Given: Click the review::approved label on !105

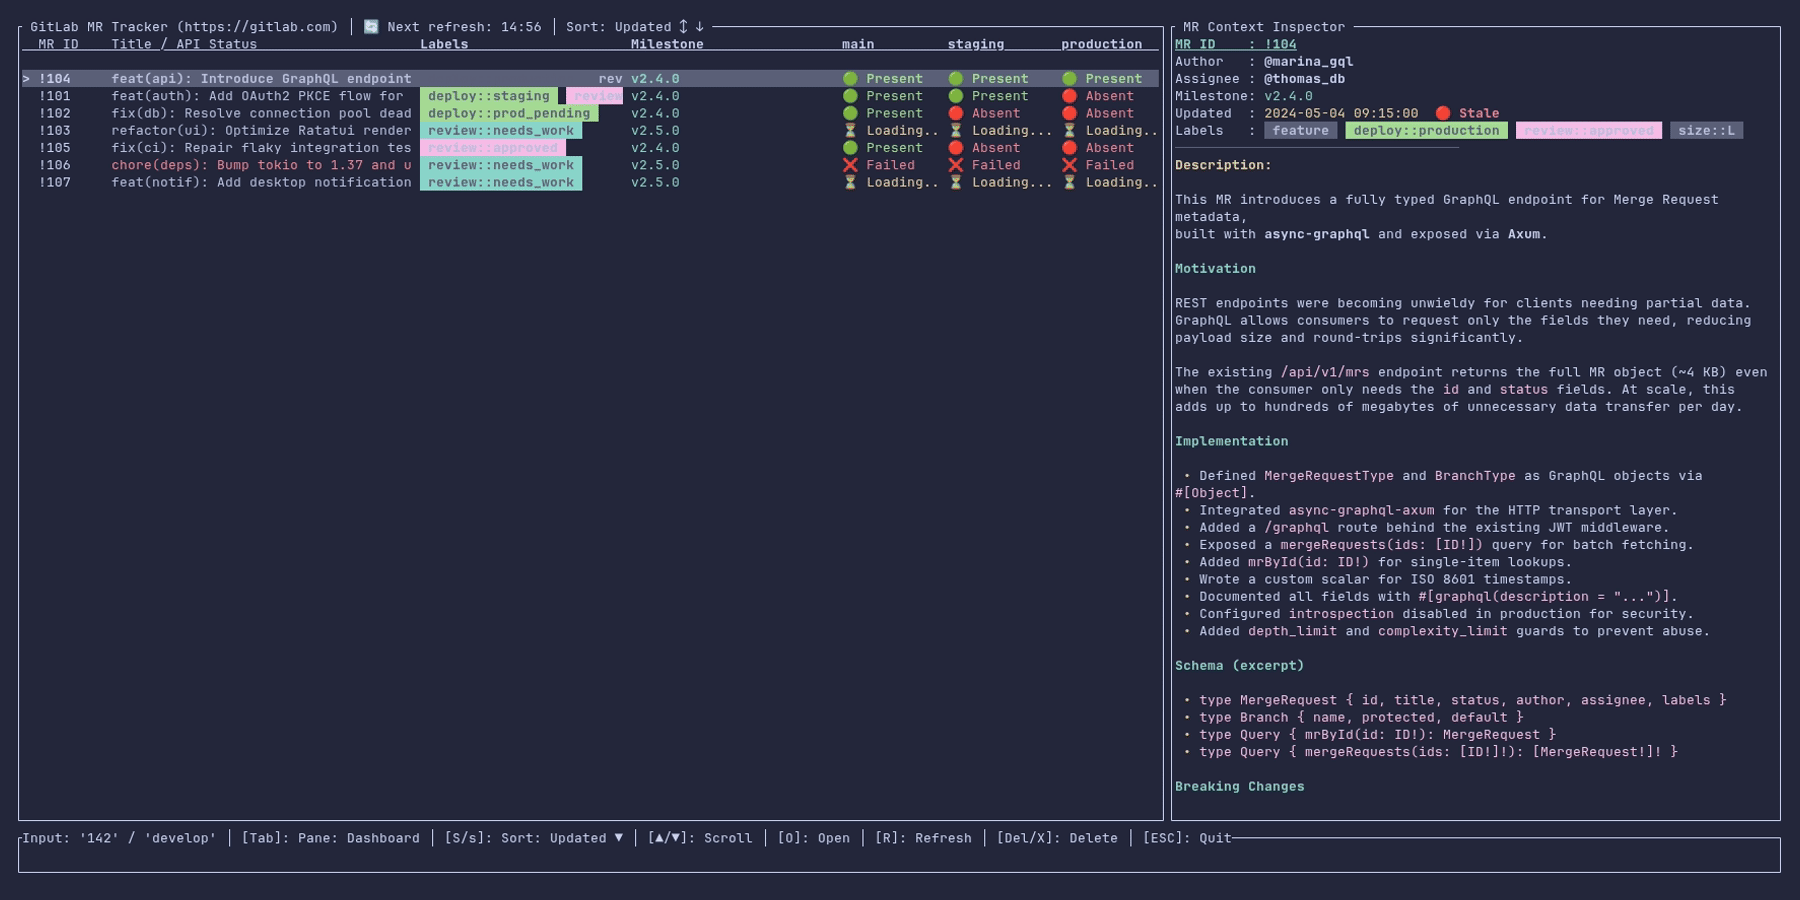Looking at the screenshot, I should click(x=493, y=148).
